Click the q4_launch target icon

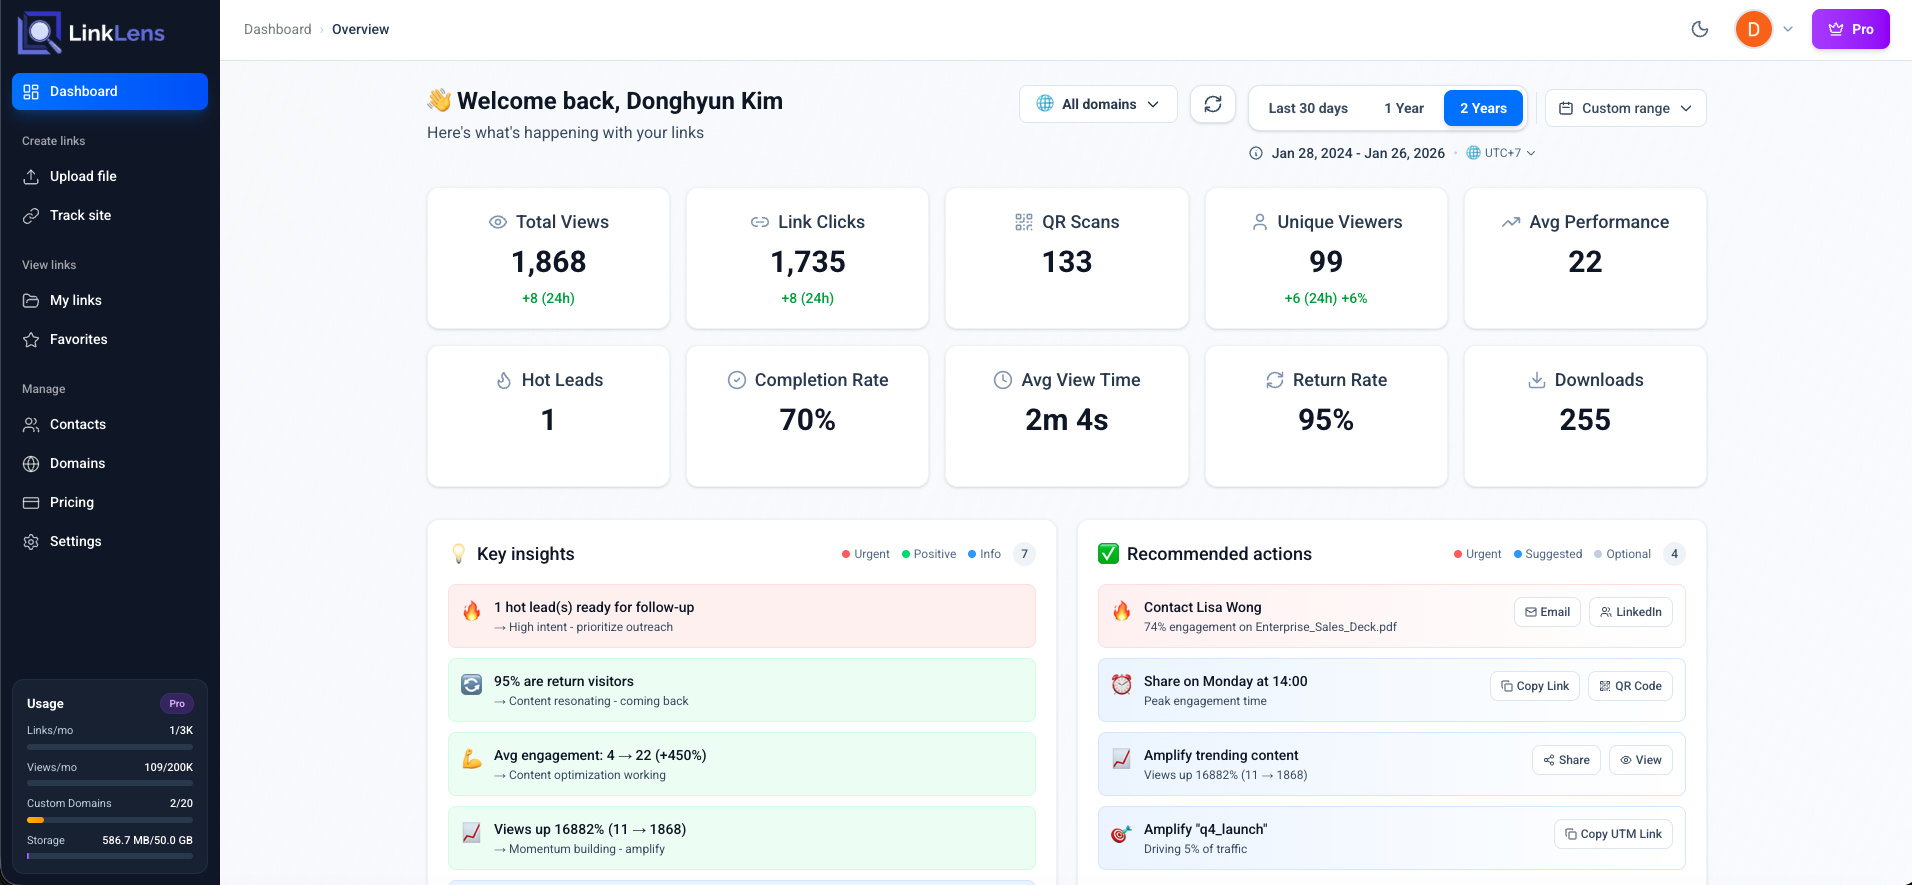click(x=1122, y=833)
